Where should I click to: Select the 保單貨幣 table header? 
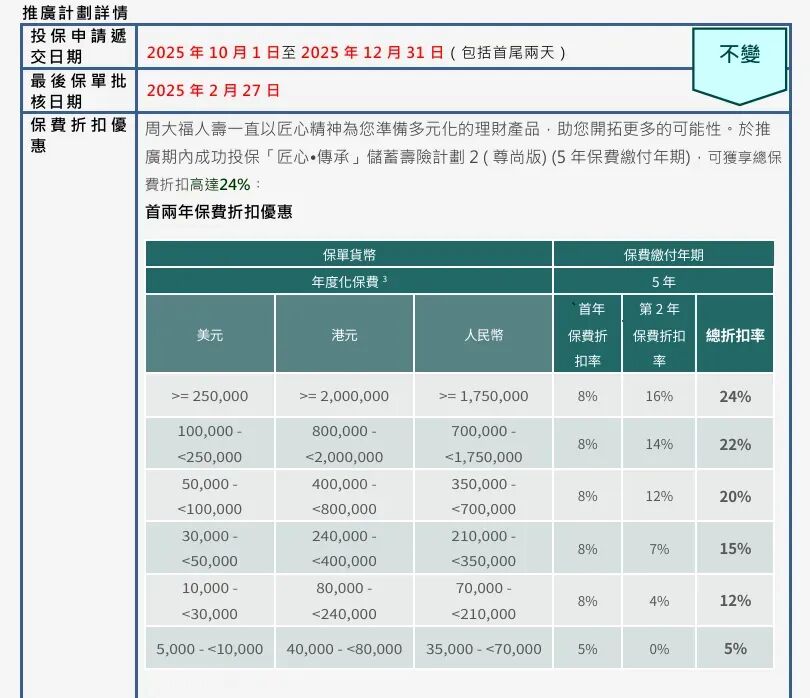click(x=349, y=255)
